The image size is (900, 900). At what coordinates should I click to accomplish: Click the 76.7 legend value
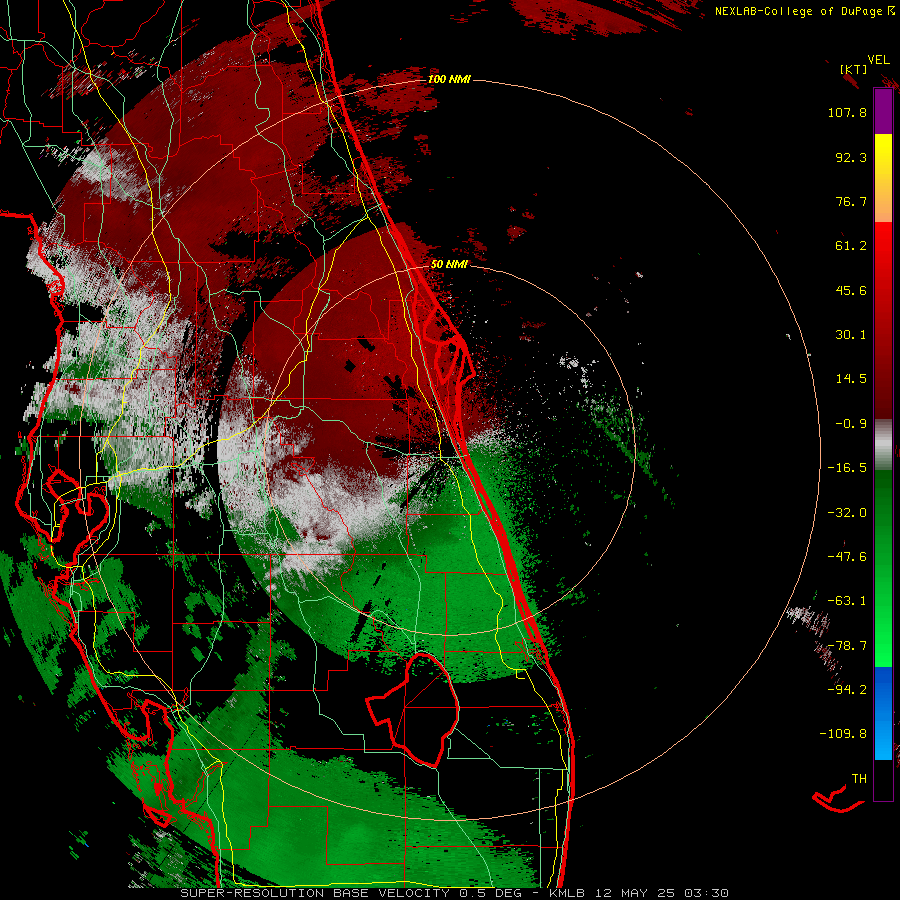[851, 201]
